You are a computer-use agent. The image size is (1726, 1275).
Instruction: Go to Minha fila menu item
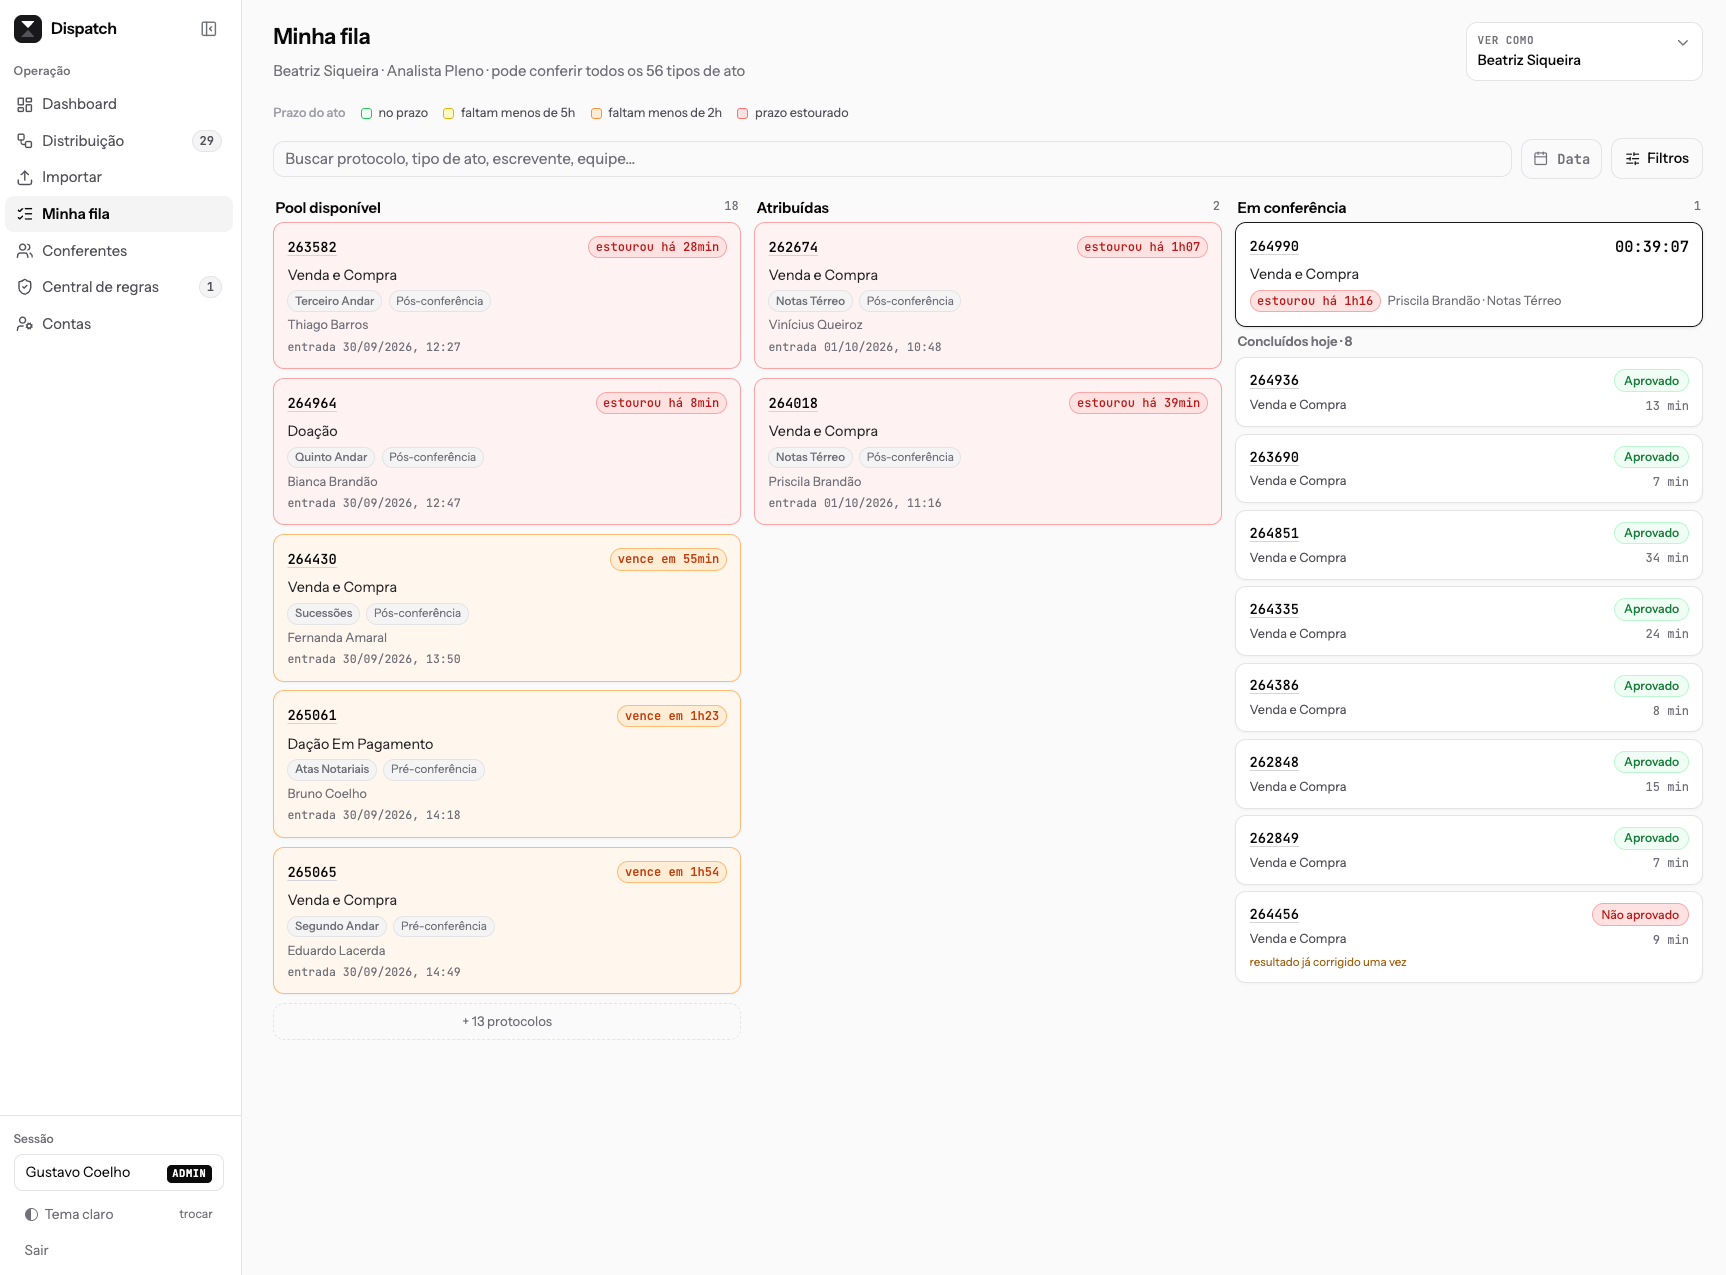tap(119, 214)
